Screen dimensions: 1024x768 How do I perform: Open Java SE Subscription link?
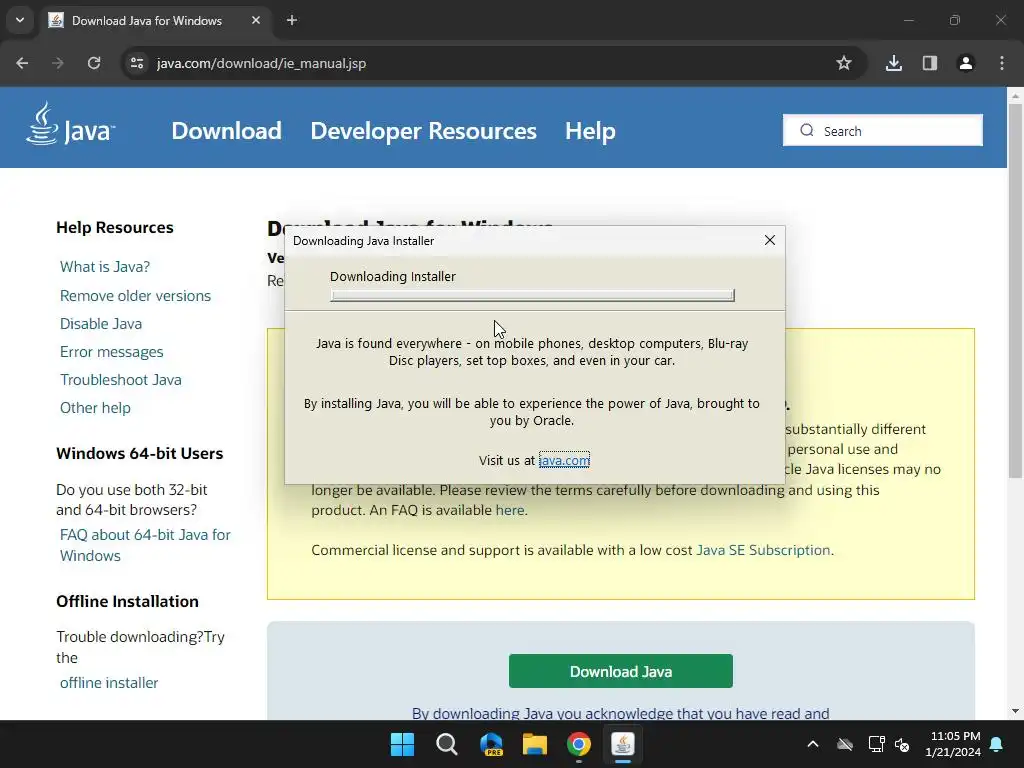[763, 550]
